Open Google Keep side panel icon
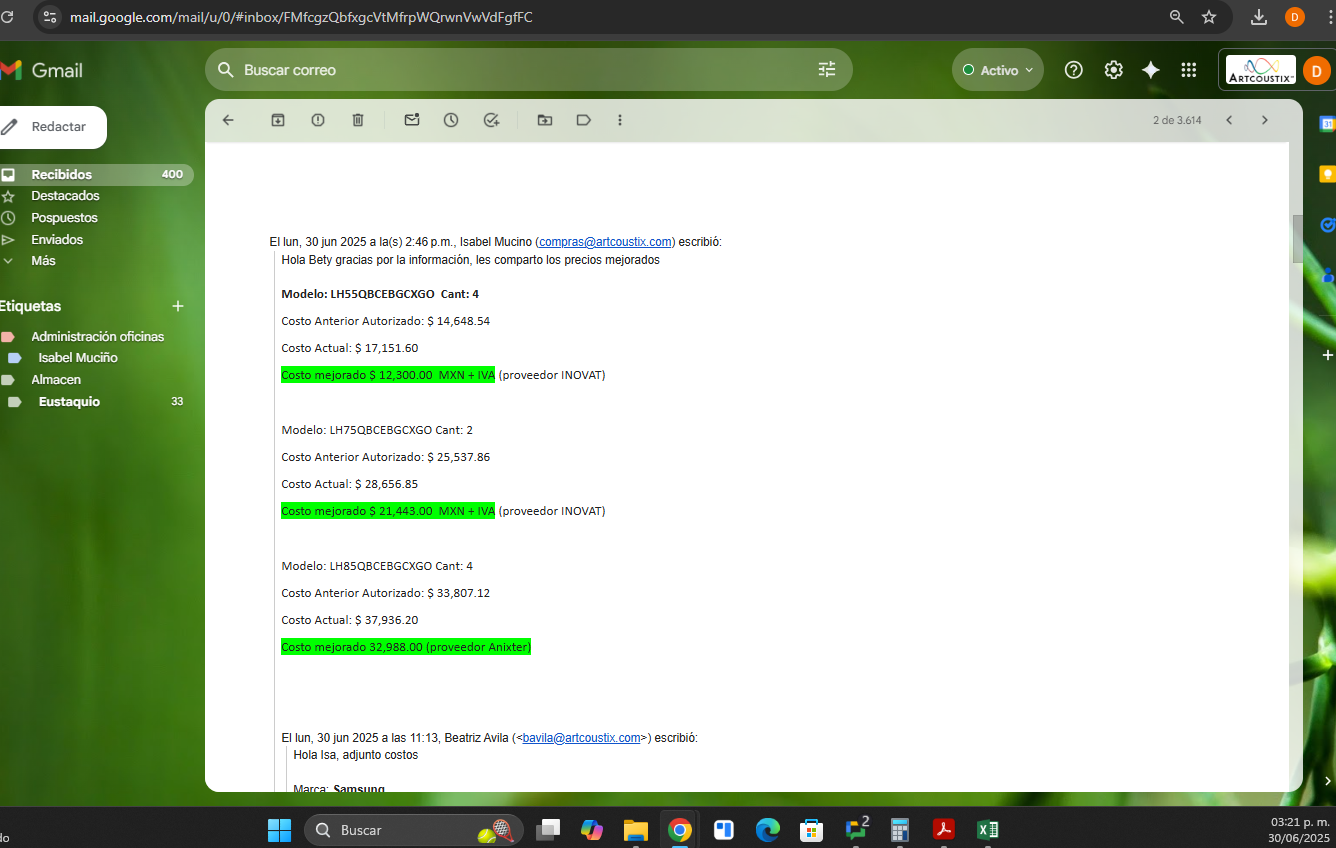Screen dimensions: 1336x848 tap(1327, 174)
